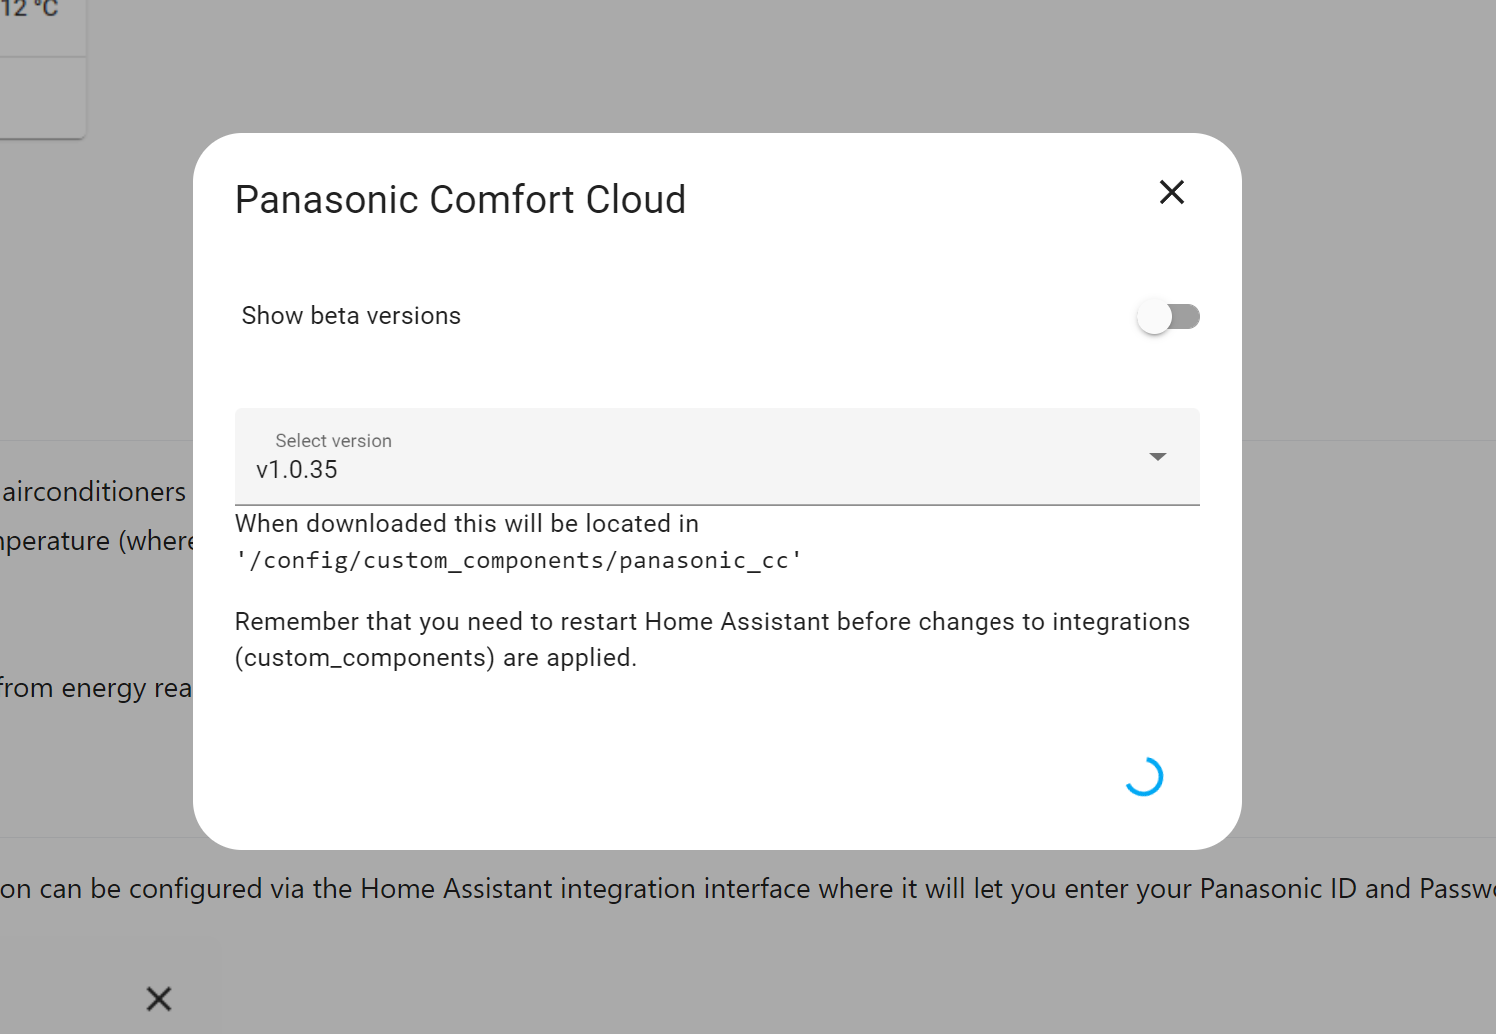
Task: Click the 'from energy' text behind dialog
Action: pos(94,688)
